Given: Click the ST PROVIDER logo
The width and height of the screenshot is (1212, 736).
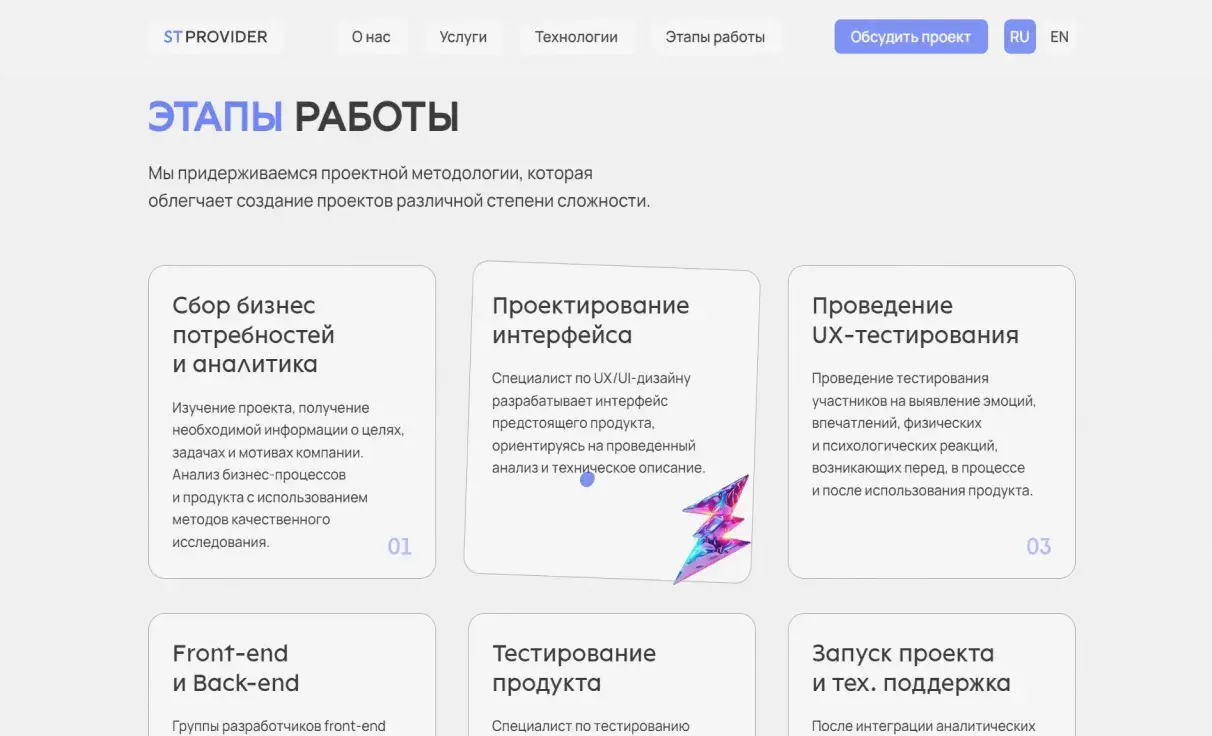Looking at the screenshot, I should coord(215,37).
